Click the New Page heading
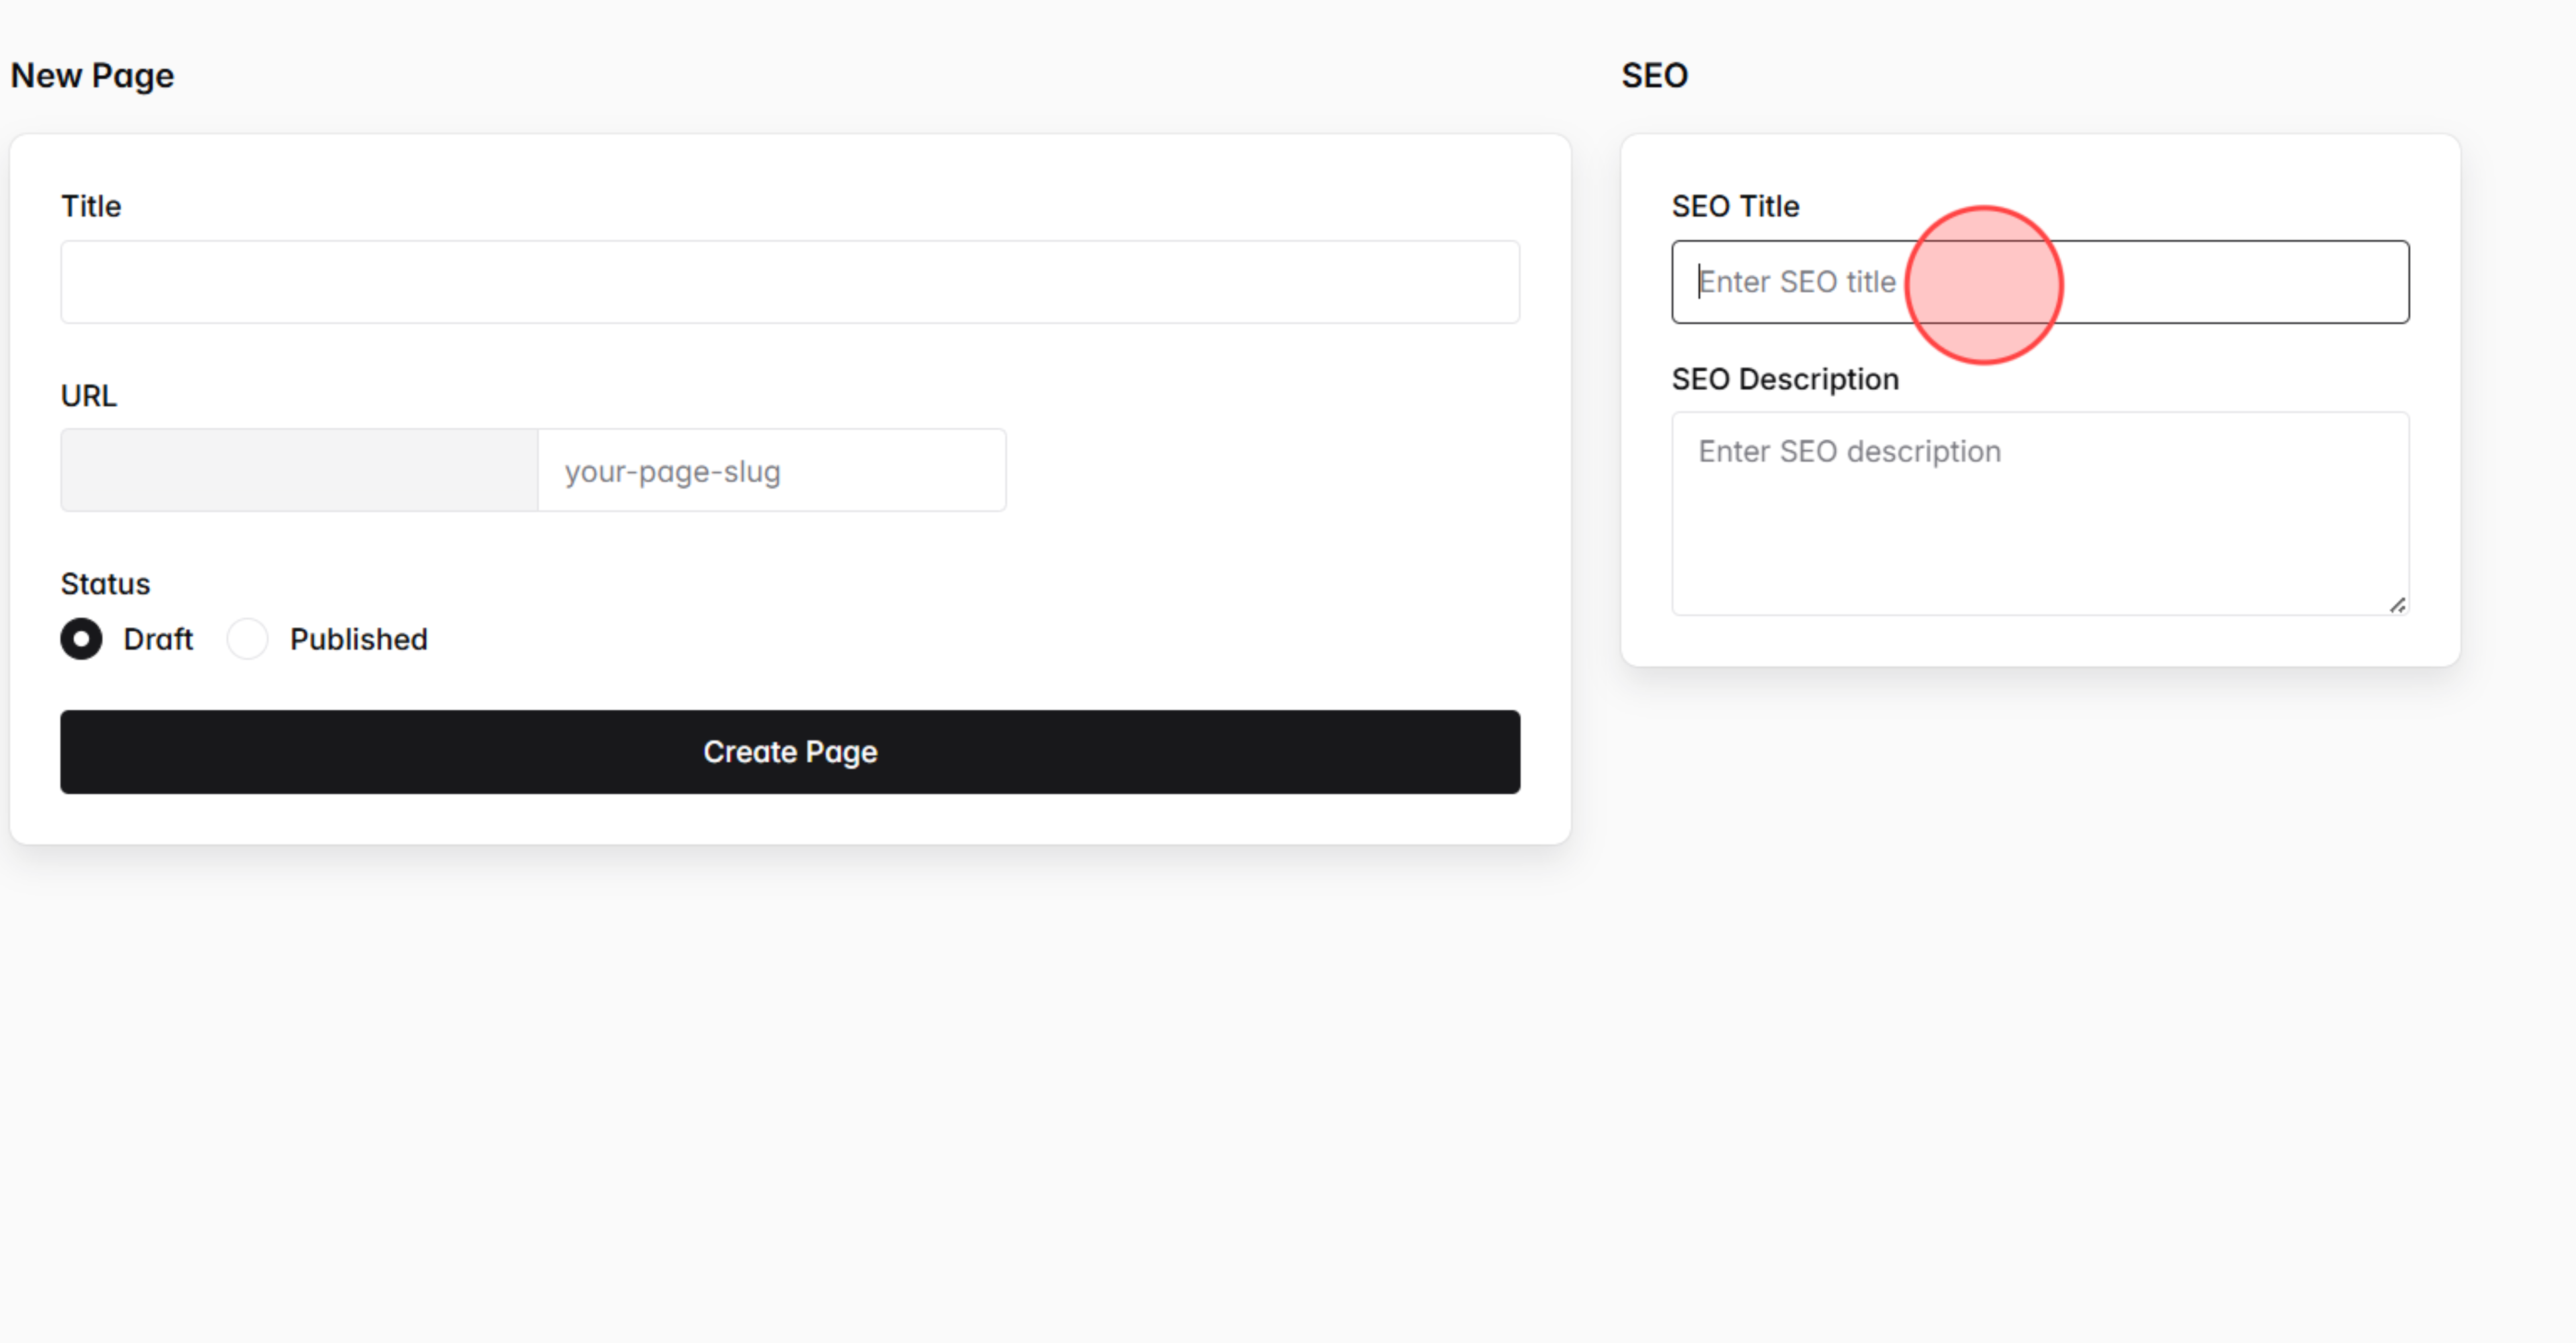This screenshot has height=1343, width=2576. click(x=92, y=75)
